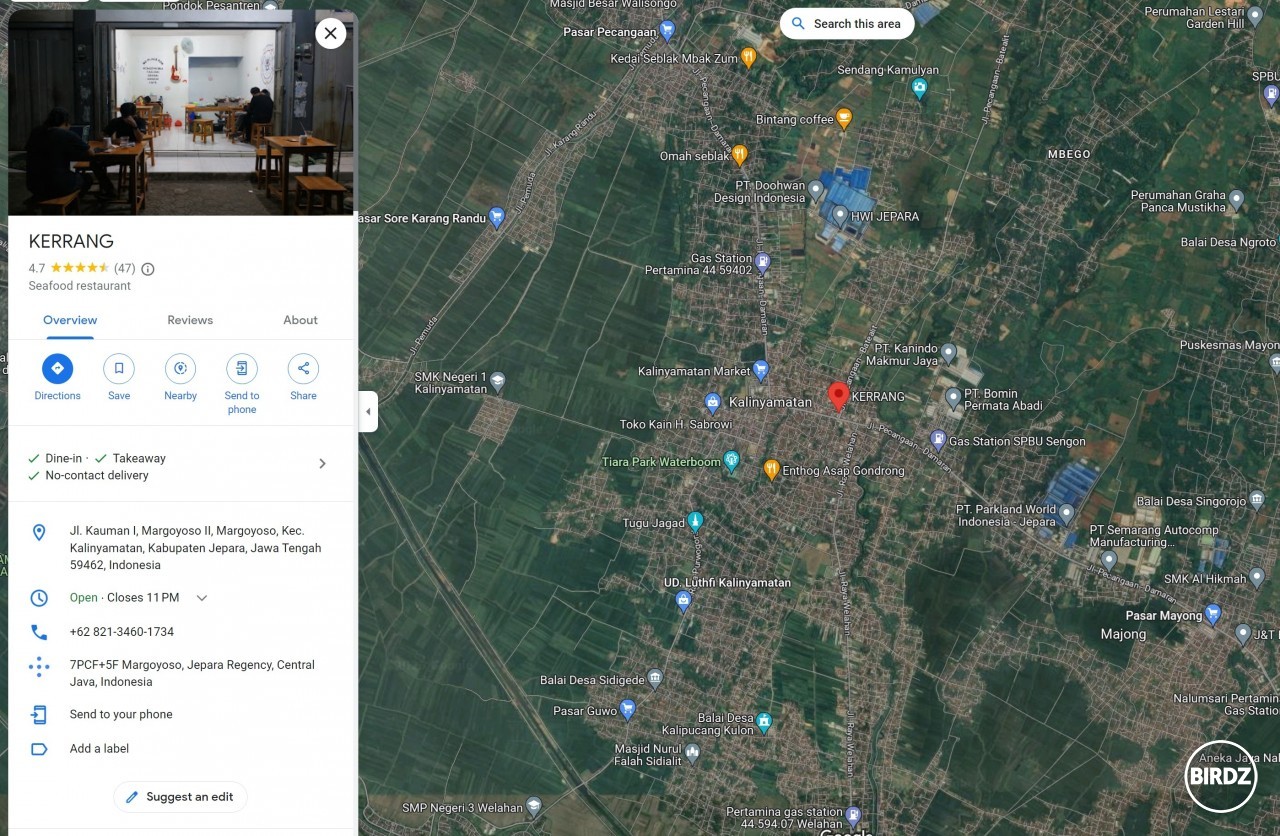This screenshot has height=836, width=1280.
Task: Select the Enthog Asap Gondrong restaurant pin
Action: (x=771, y=469)
